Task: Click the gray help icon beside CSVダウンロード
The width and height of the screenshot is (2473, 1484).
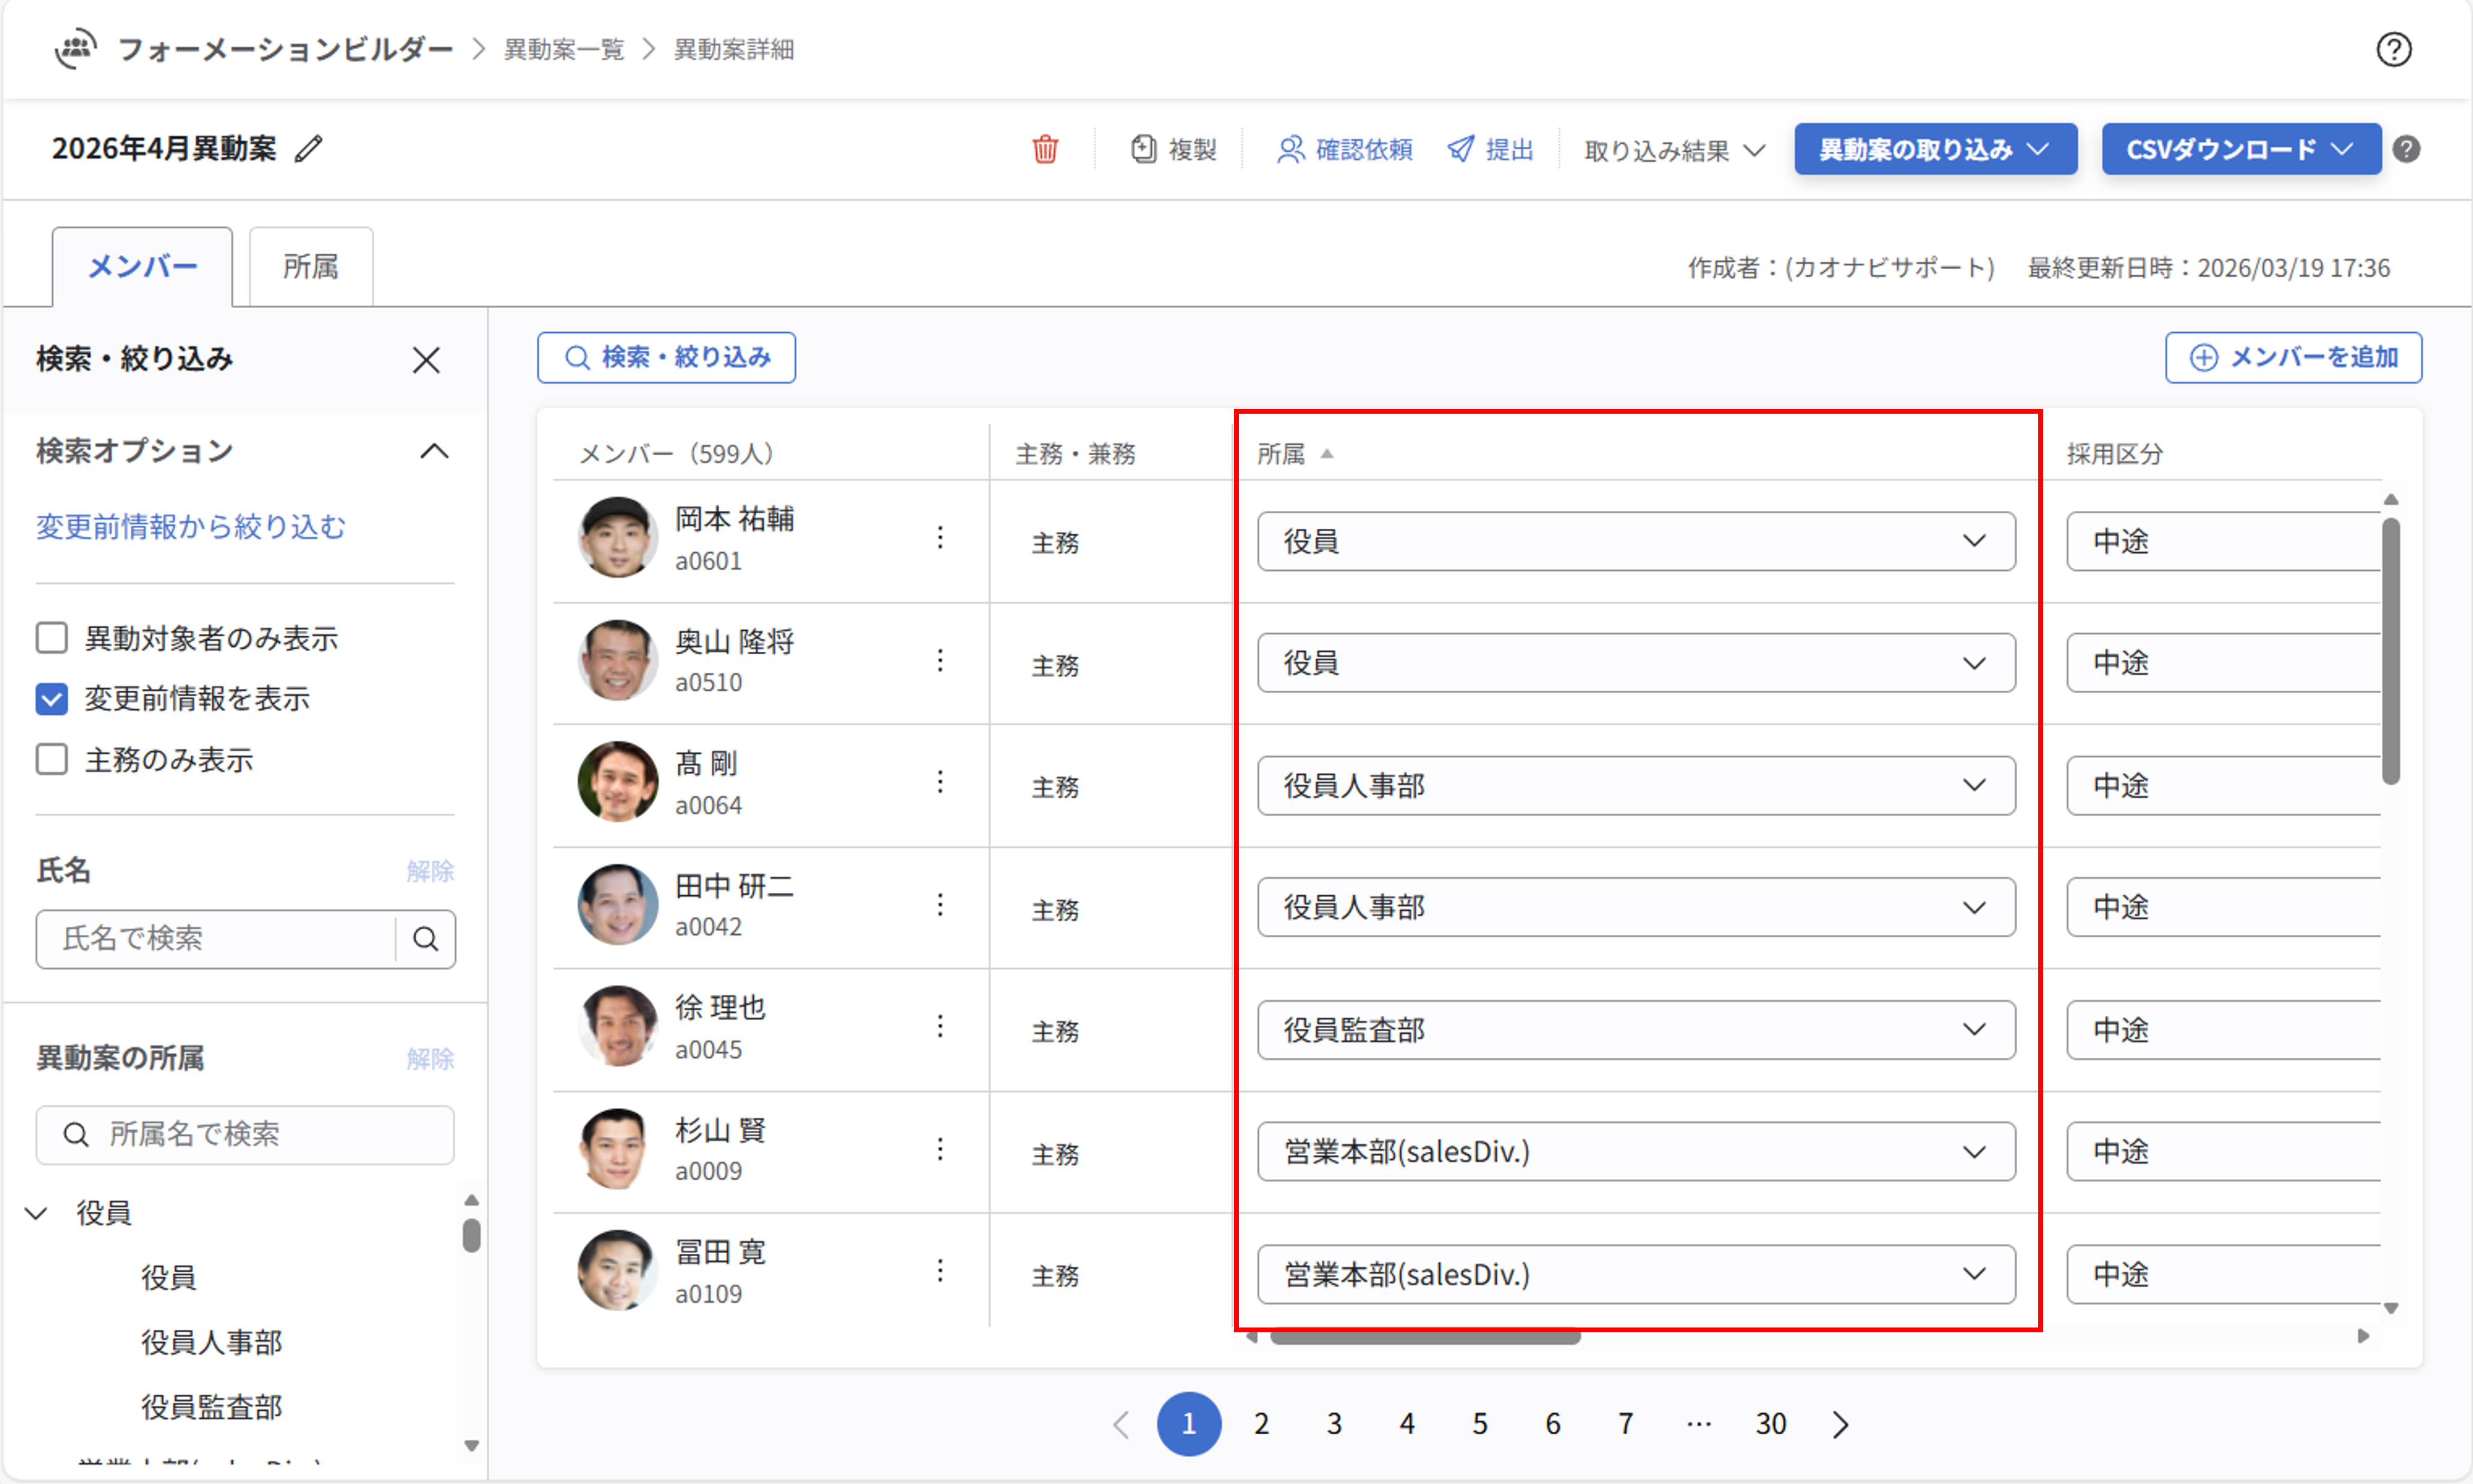Action: point(2407,149)
